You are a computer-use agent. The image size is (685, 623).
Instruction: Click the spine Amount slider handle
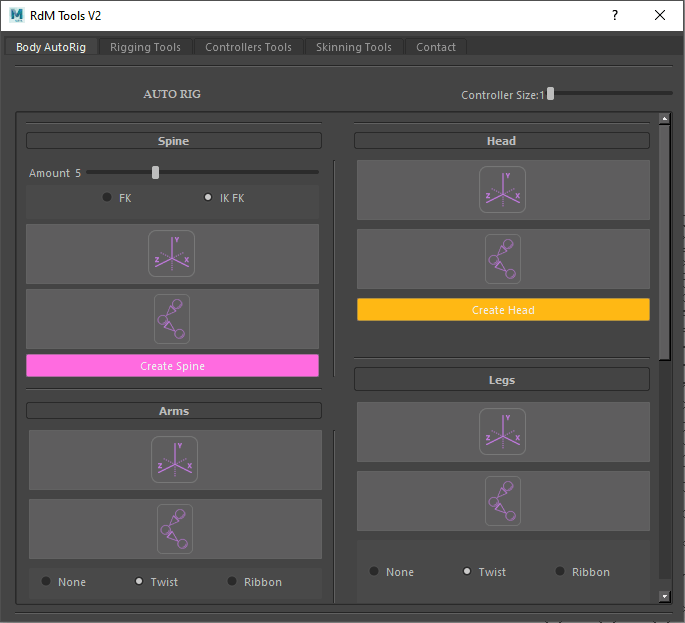(x=156, y=173)
